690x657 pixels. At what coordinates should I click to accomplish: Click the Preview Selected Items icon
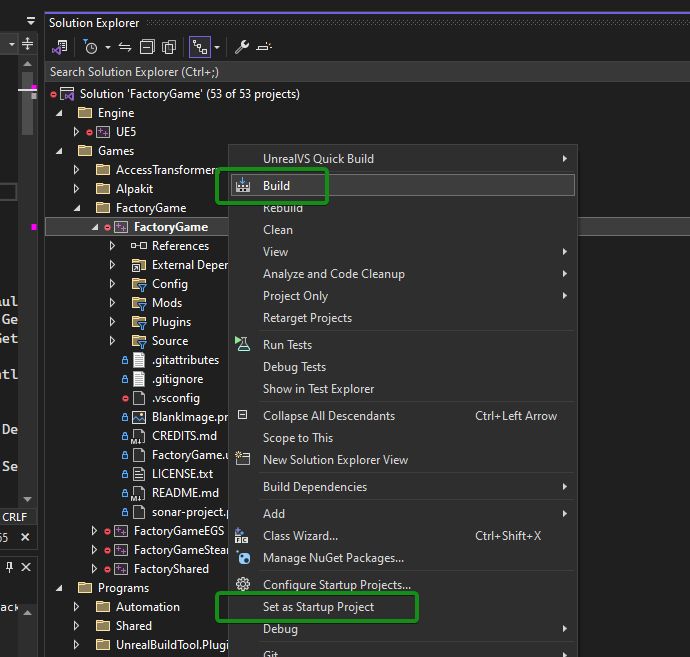coord(264,47)
